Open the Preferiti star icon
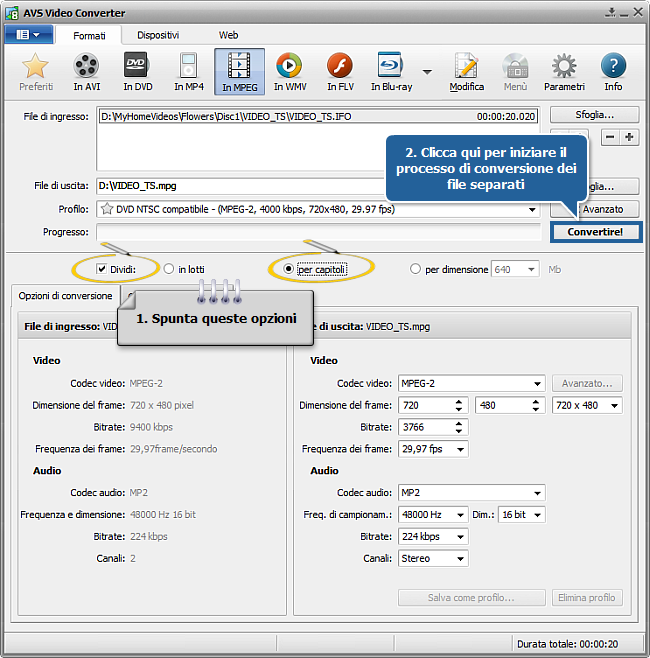This screenshot has width=650, height=658. tap(36, 71)
